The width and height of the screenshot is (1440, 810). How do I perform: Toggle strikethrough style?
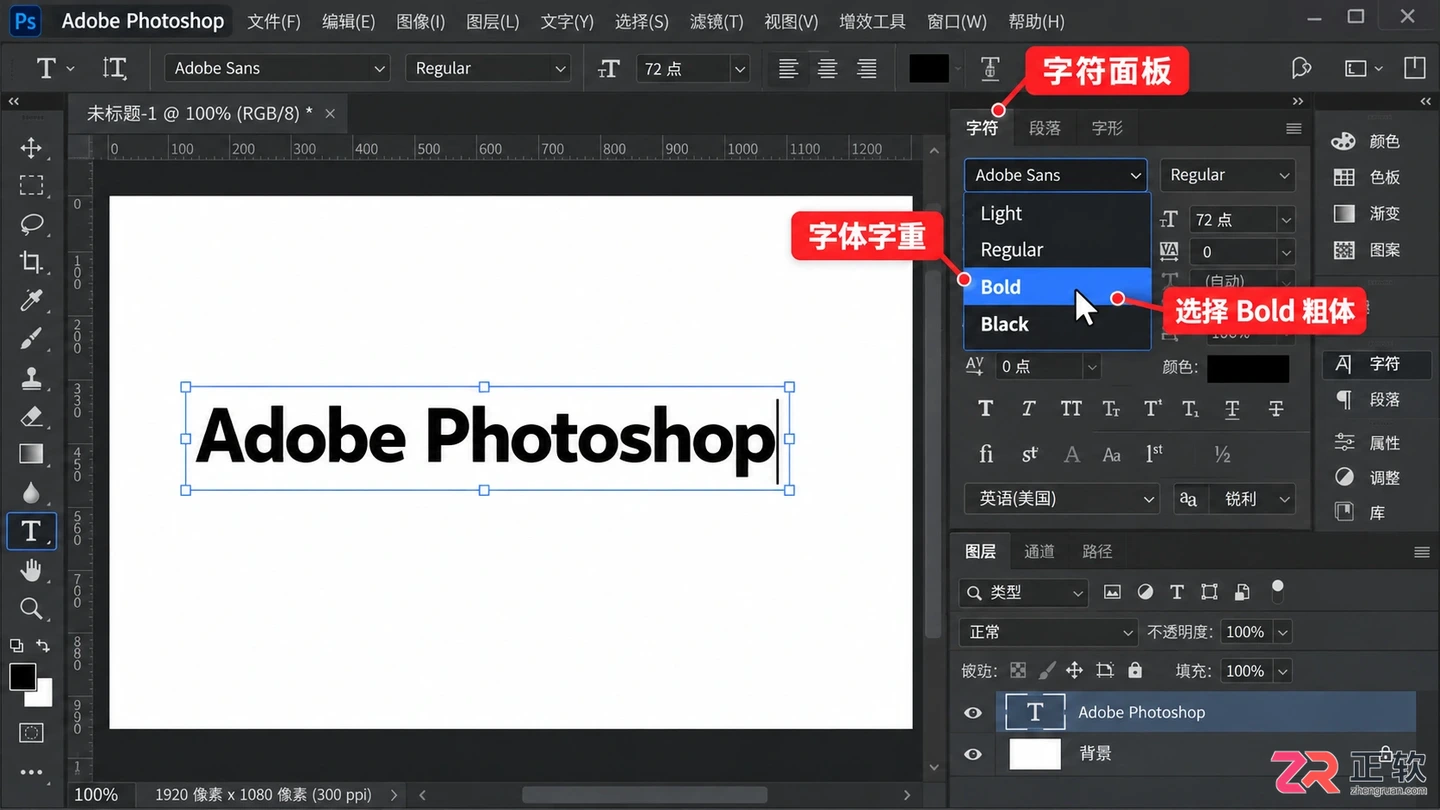pos(1276,408)
